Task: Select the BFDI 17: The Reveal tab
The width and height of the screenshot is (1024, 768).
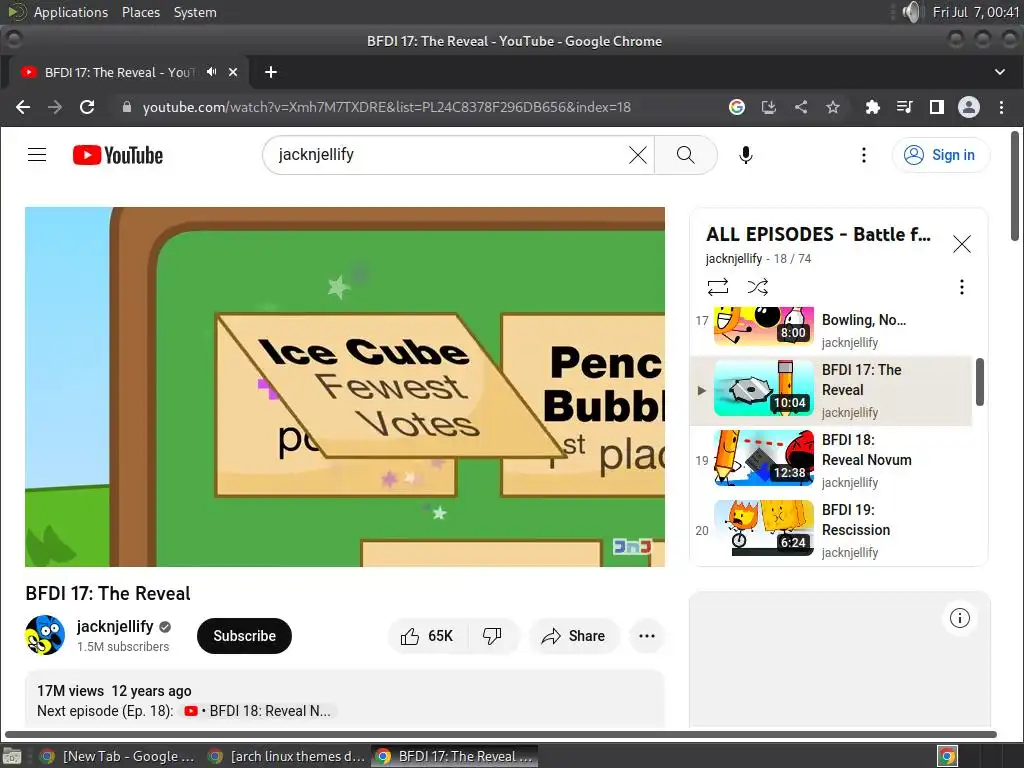Action: [x=118, y=72]
